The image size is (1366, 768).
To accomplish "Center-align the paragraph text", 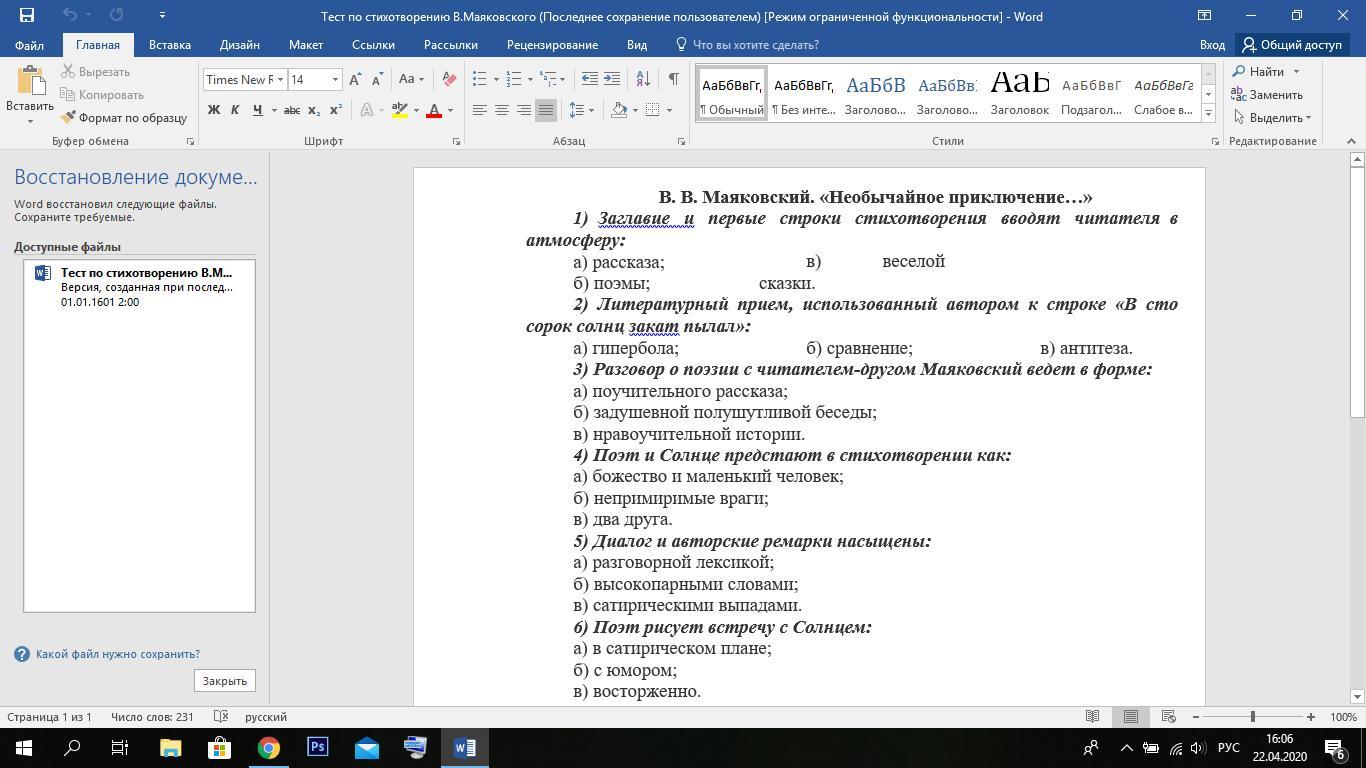I will 502,110.
